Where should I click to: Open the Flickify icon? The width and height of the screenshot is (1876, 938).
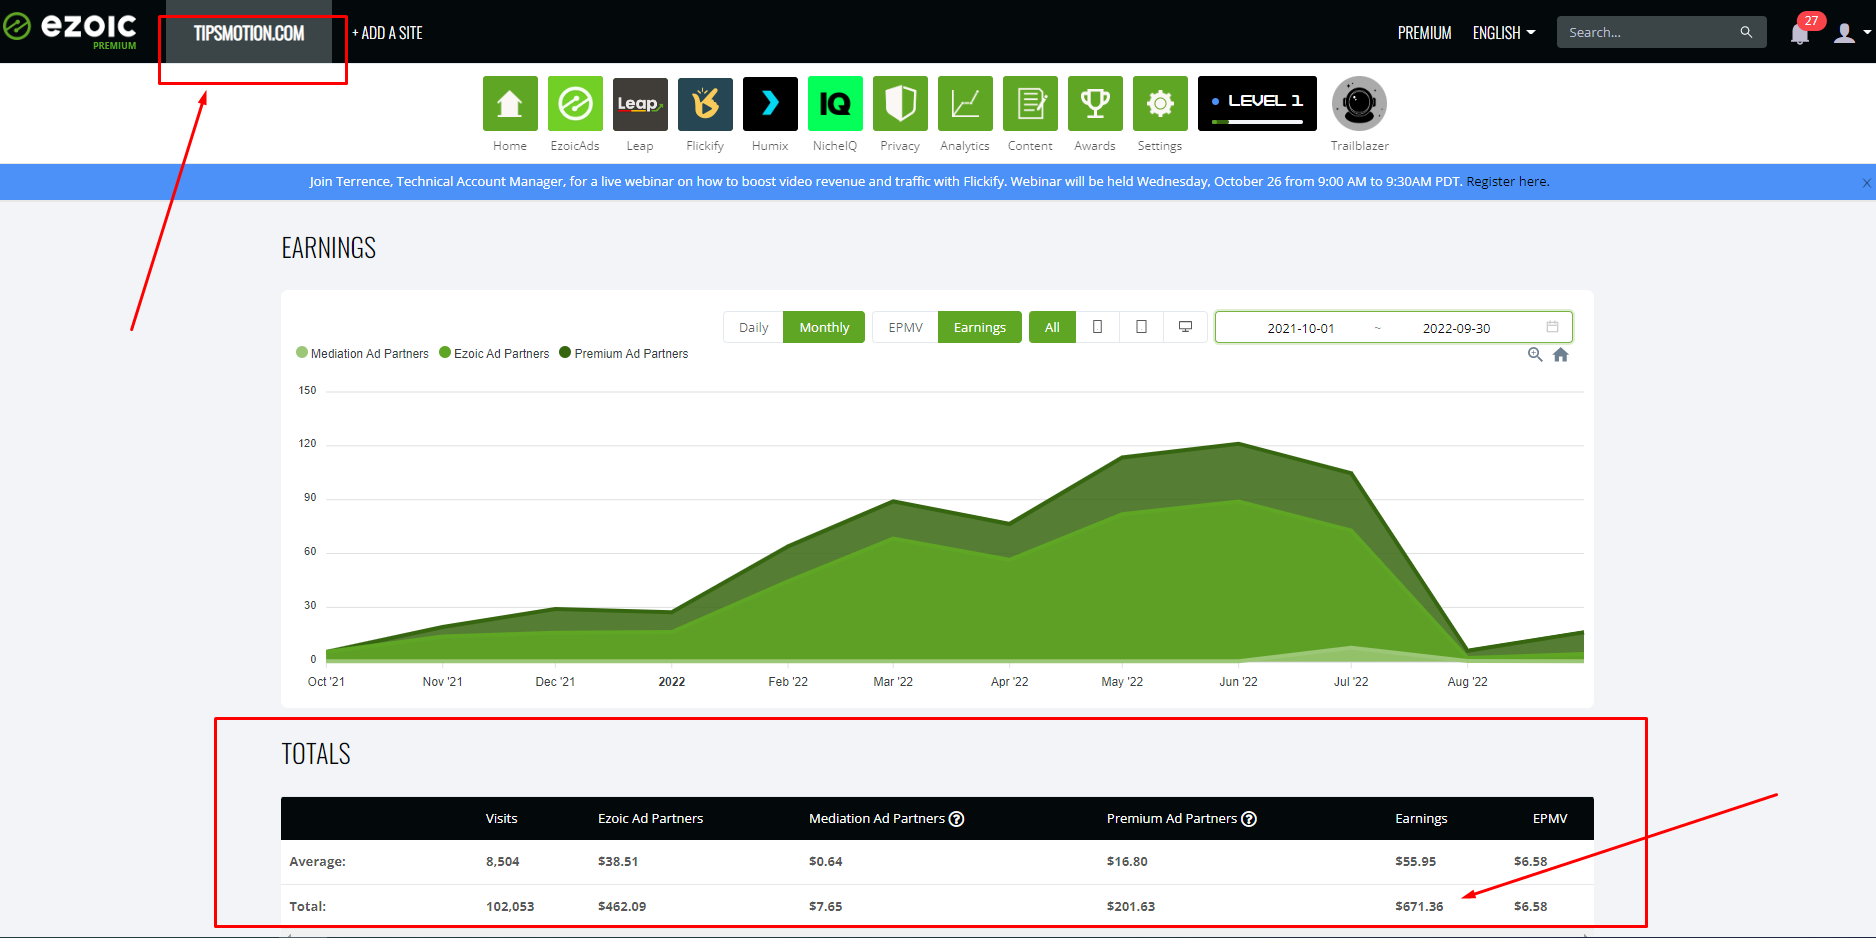(x=705, y=104)
